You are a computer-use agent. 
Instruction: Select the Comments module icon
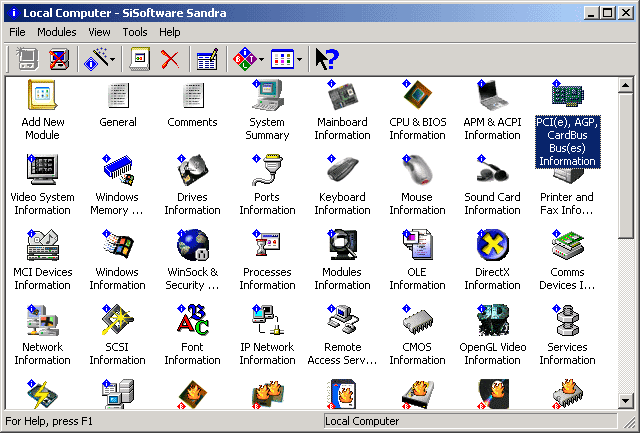click(x=192, y=95)
